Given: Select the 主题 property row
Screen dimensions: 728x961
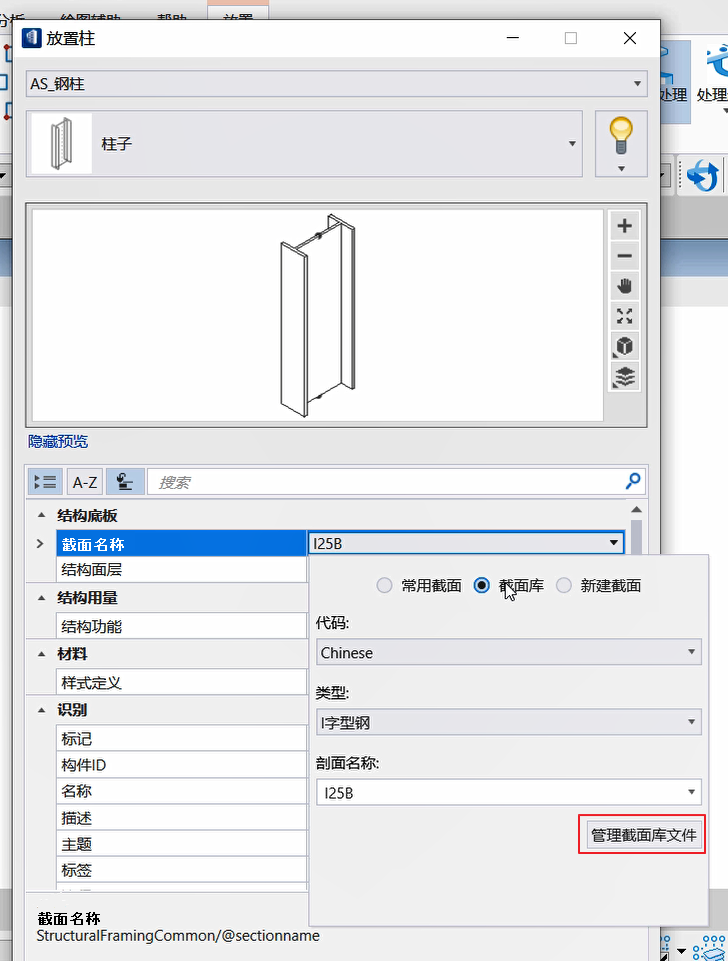Looking at the screenshot, I should 181,844.
